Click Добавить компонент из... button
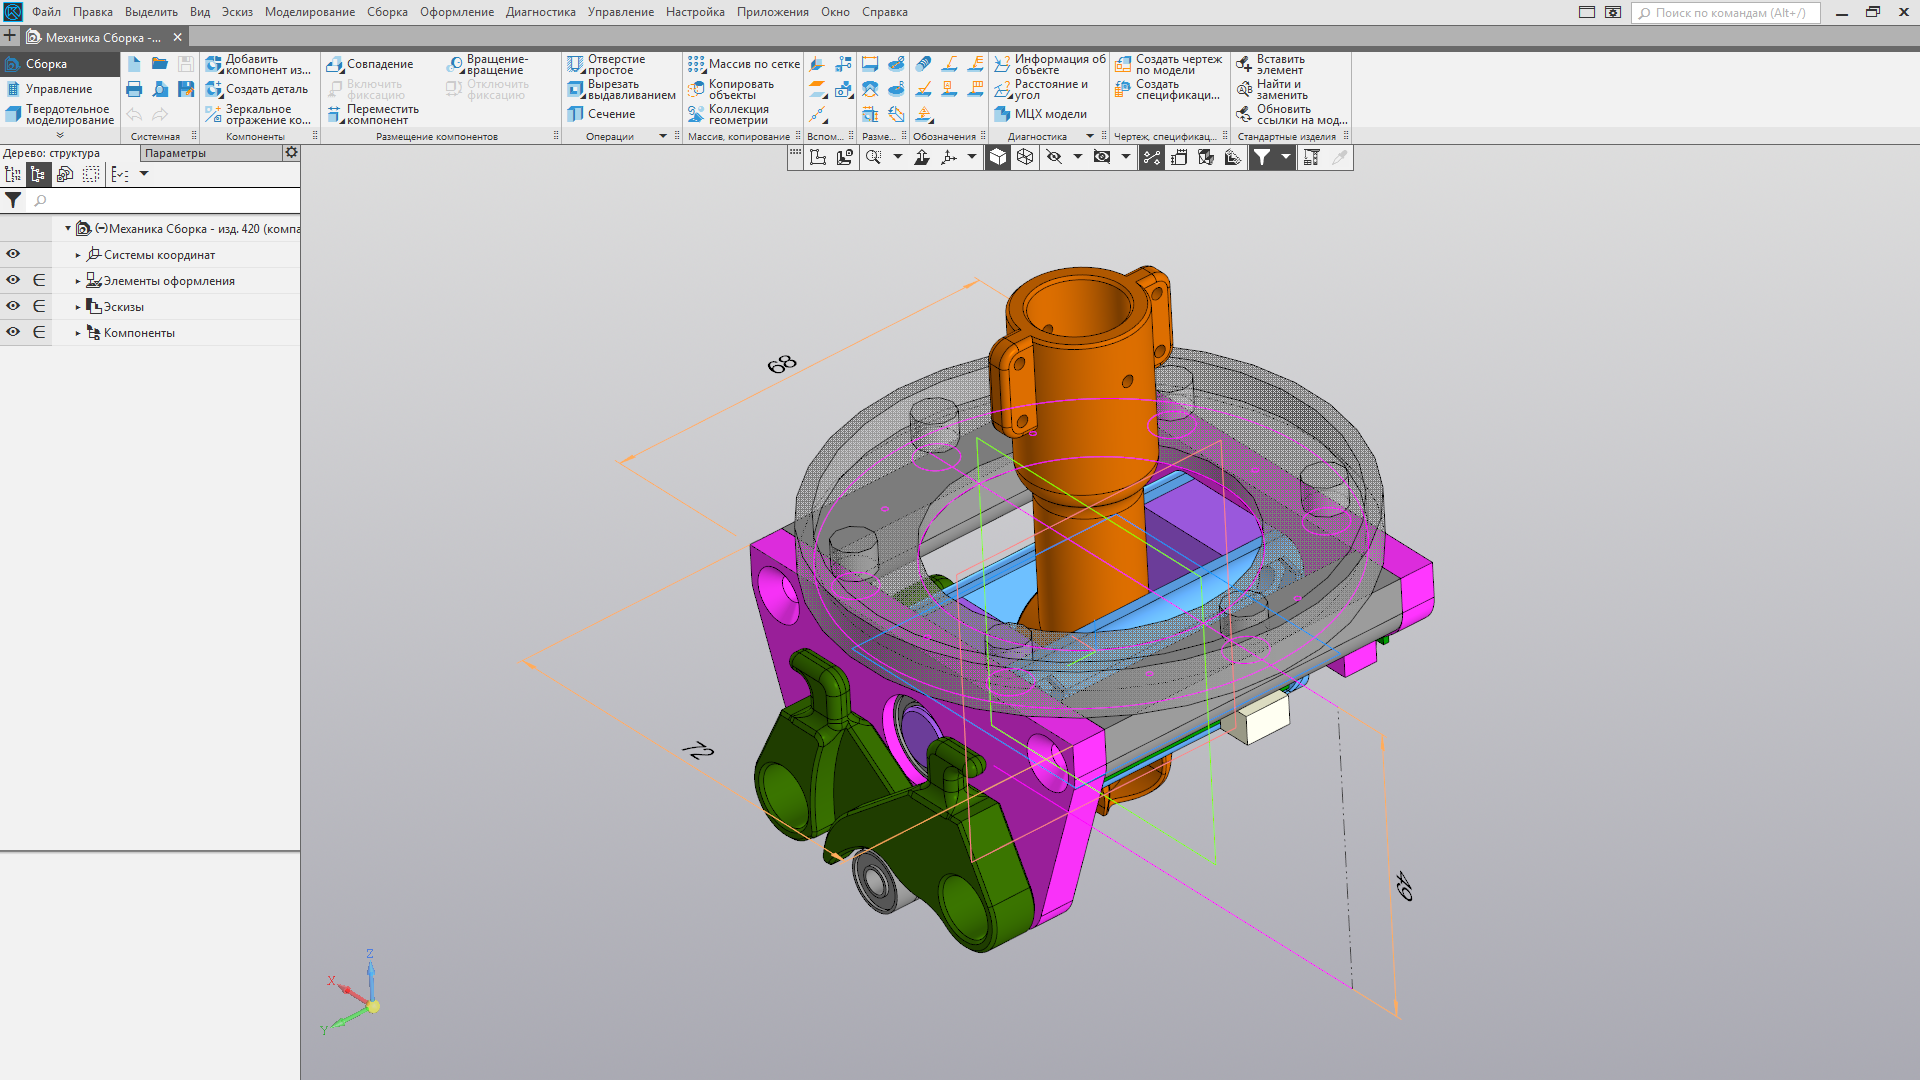The image size is (1920, 1080). [x=258, y=64]
